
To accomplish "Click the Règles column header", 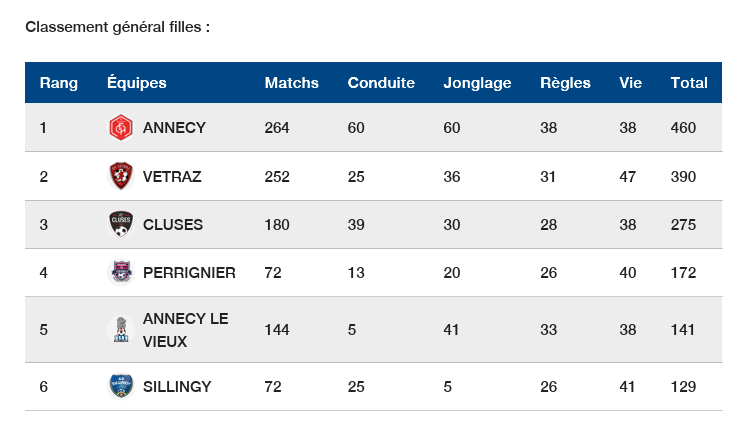I will click(x=565, y=83).
